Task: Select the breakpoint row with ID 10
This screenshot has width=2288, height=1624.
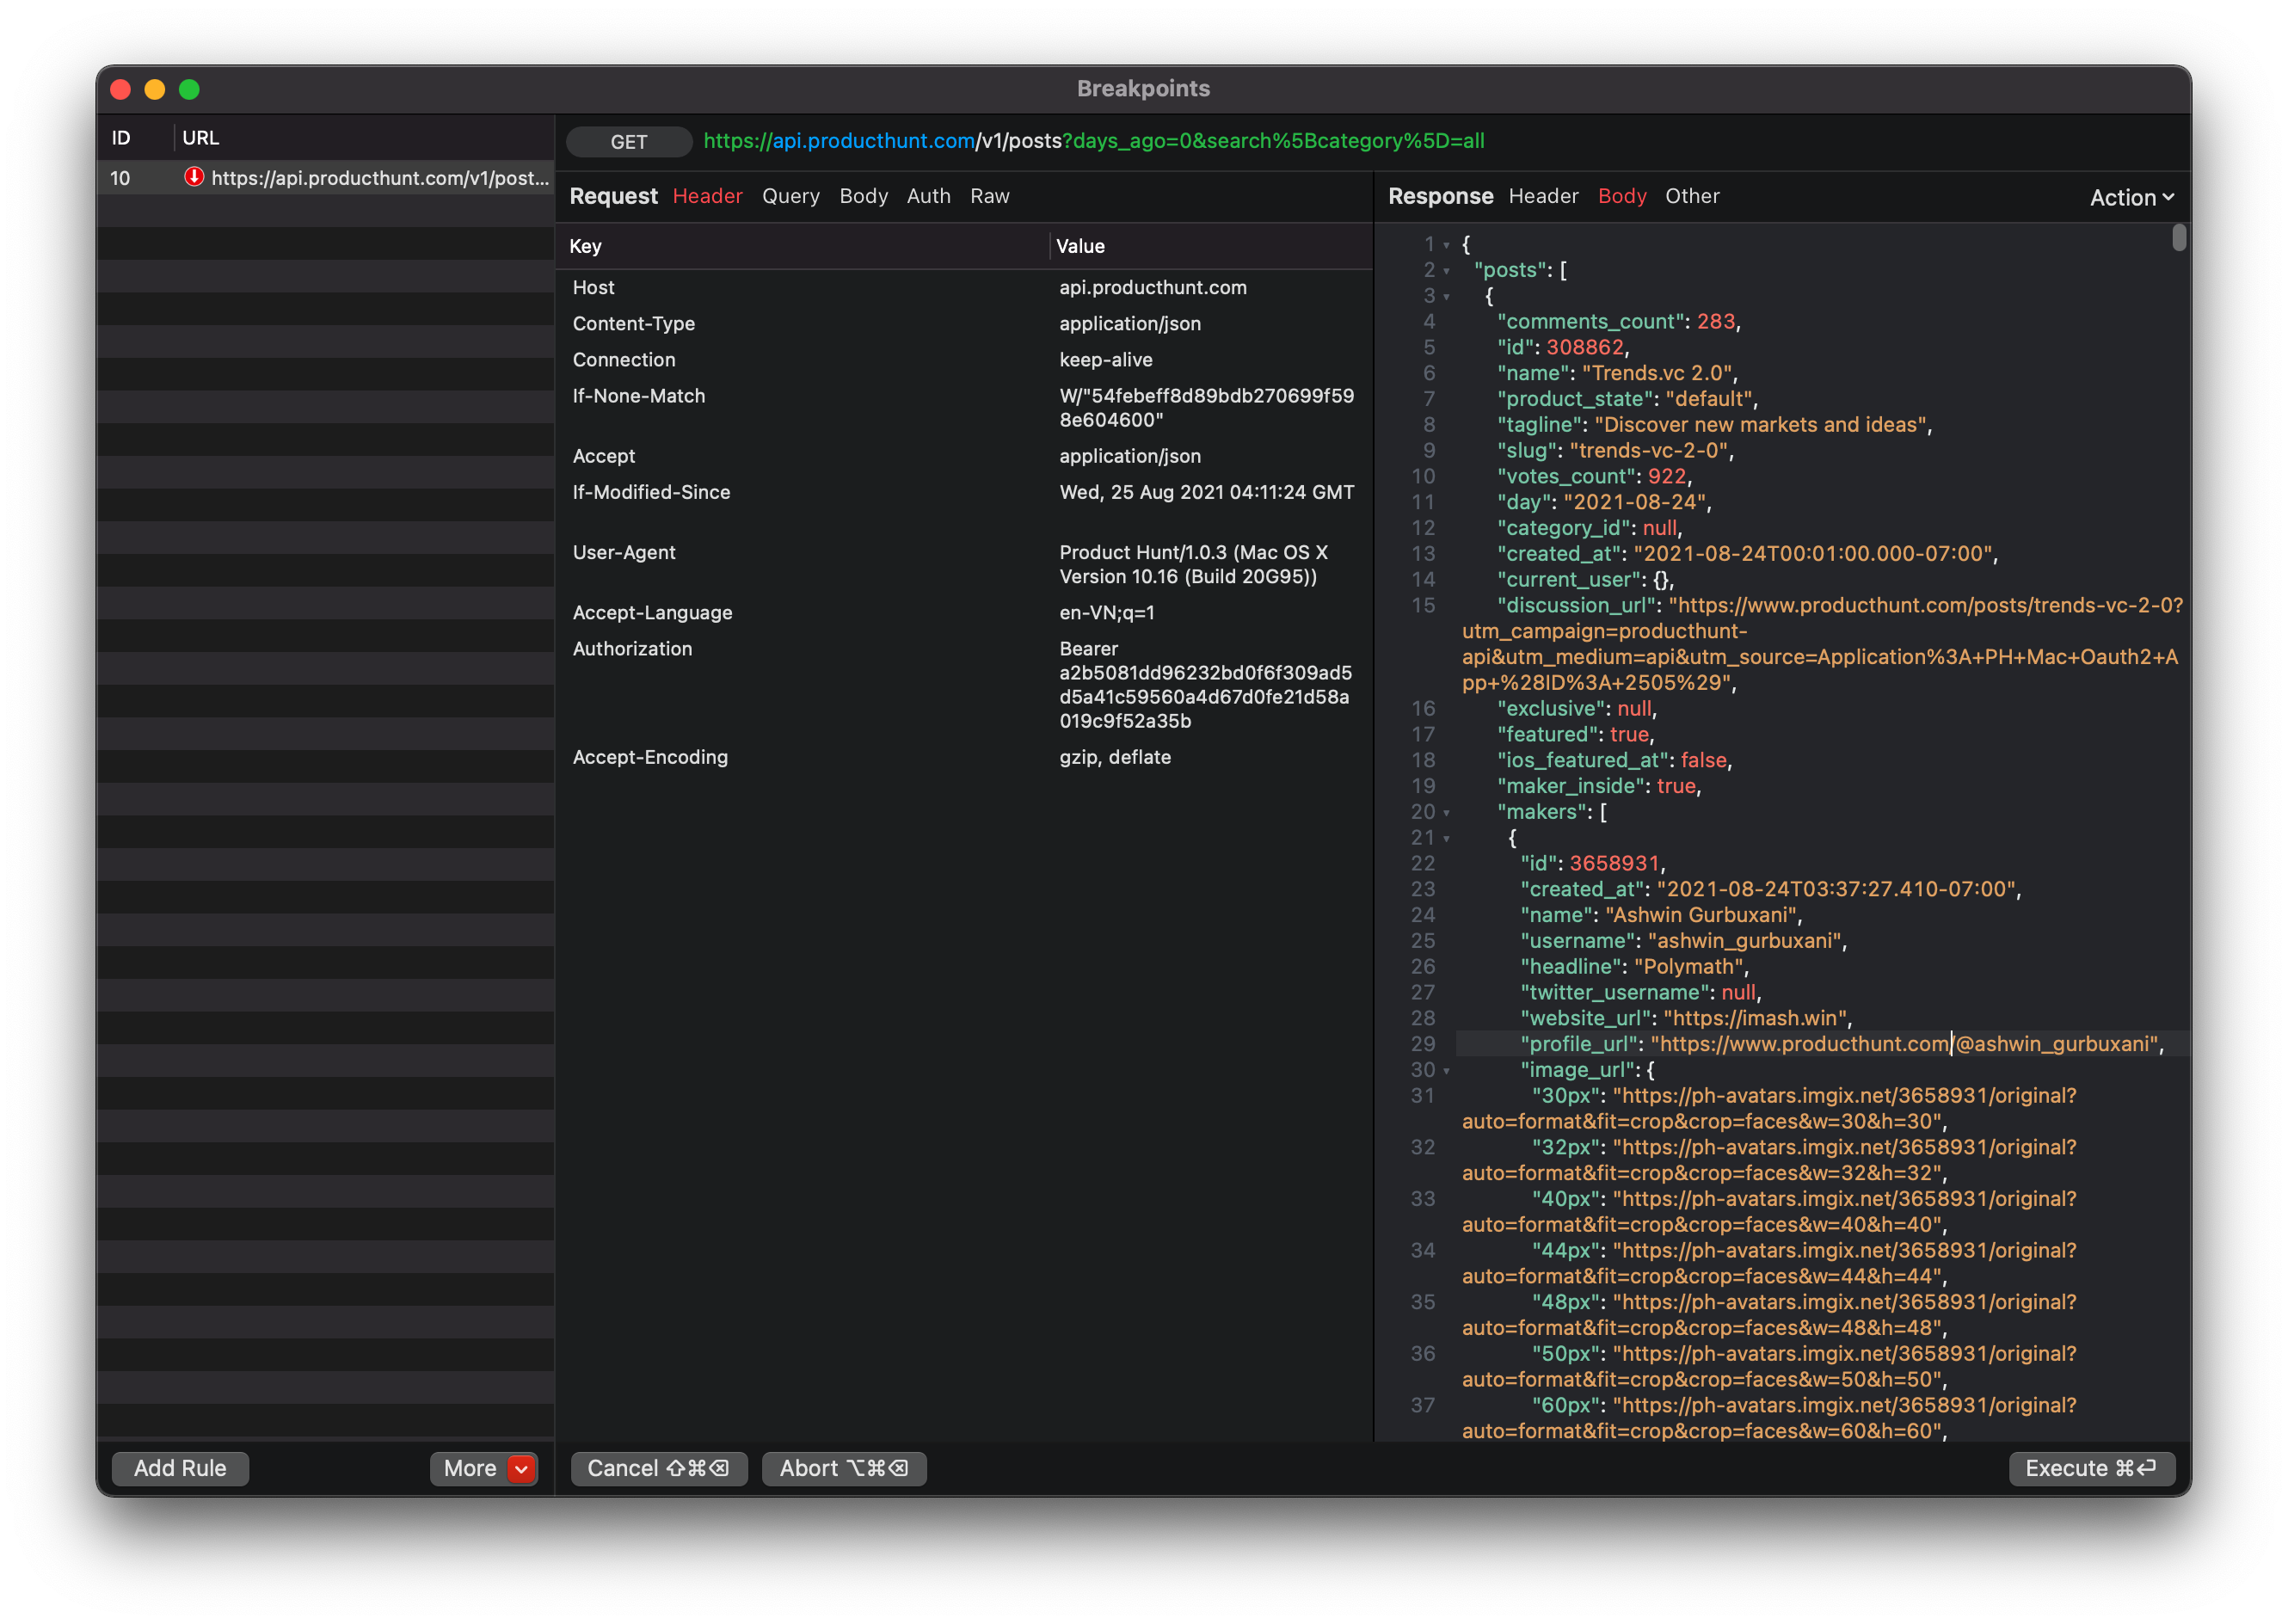Action: click(x=326, y=178)
